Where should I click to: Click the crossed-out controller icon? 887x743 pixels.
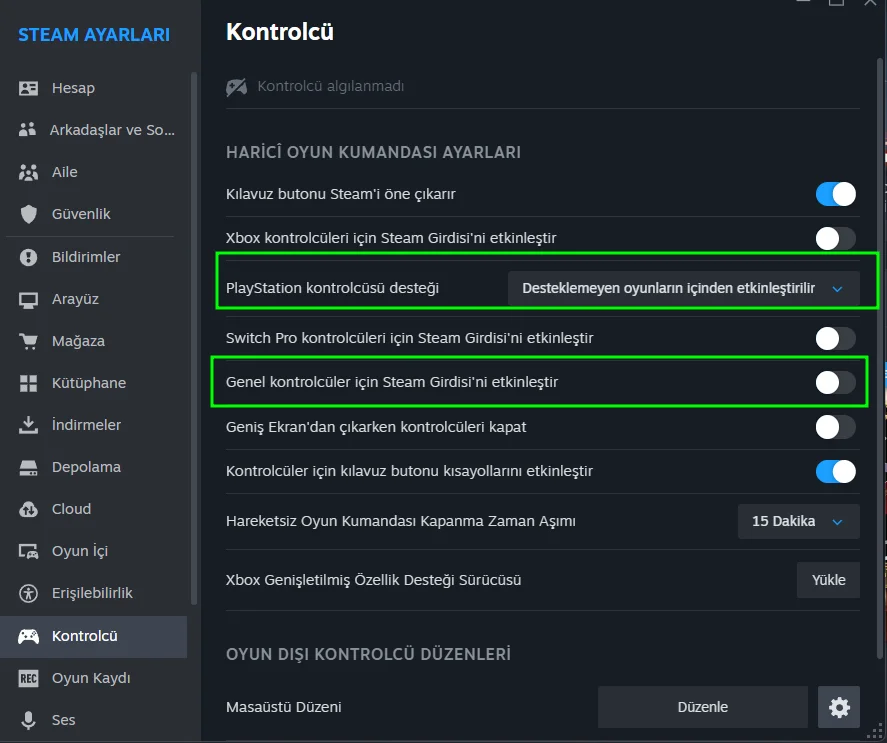236,87
